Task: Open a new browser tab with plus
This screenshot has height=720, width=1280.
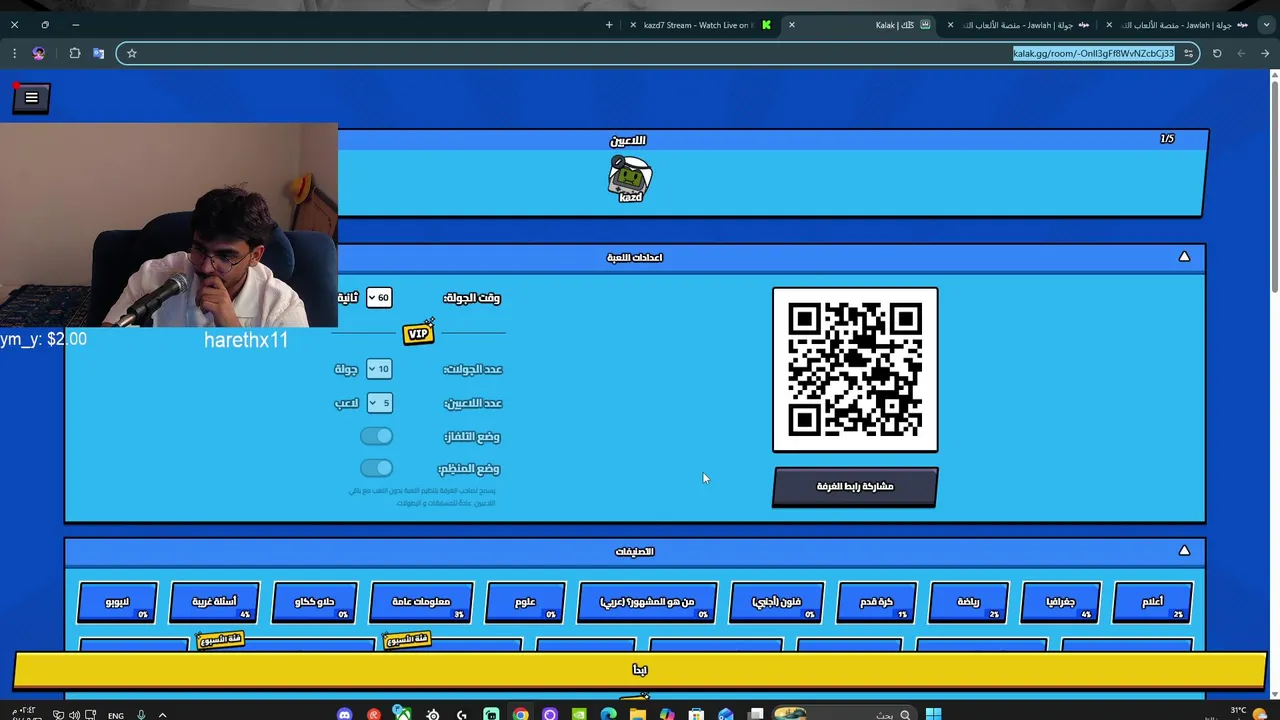Action: tap(609, 25)
